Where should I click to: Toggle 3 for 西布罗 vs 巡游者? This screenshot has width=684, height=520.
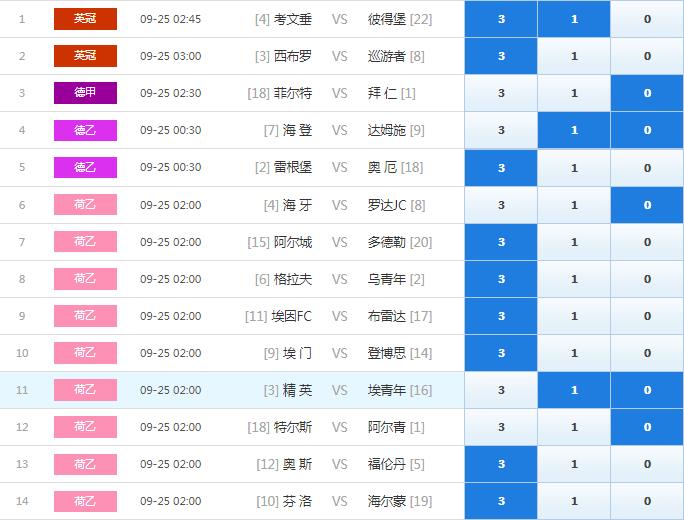[x=501, y=56]
